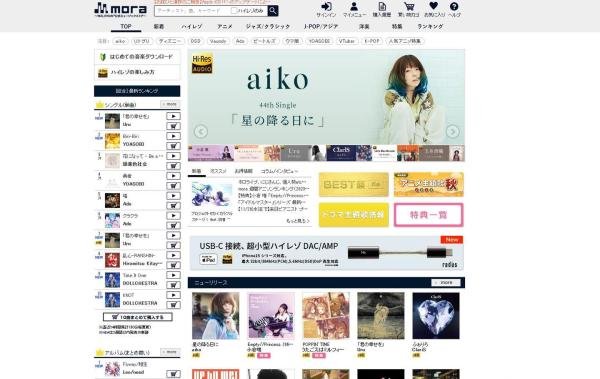Screen dimensions: 600x379
Task: Add 唱 by Ado to cart
Action: coord(173,206)
